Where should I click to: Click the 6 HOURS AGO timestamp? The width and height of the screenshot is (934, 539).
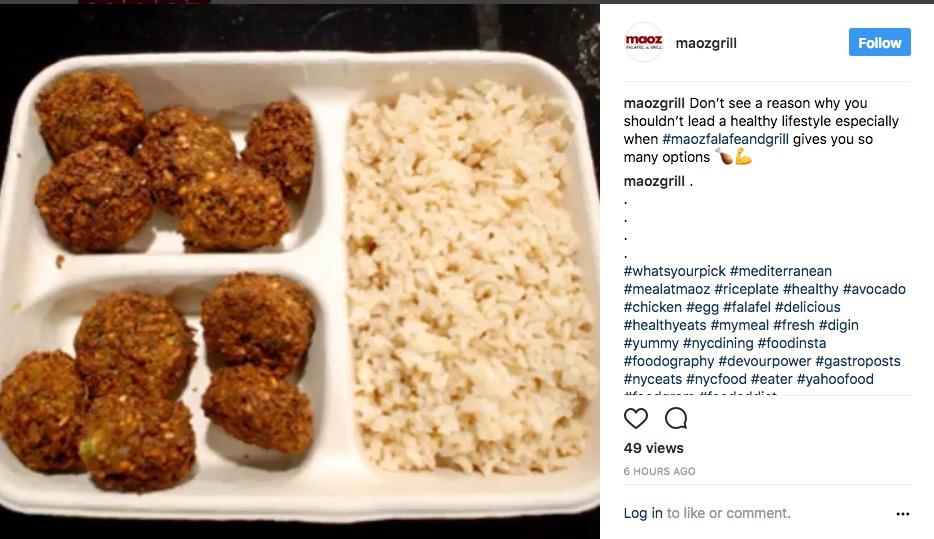[659, 471]
